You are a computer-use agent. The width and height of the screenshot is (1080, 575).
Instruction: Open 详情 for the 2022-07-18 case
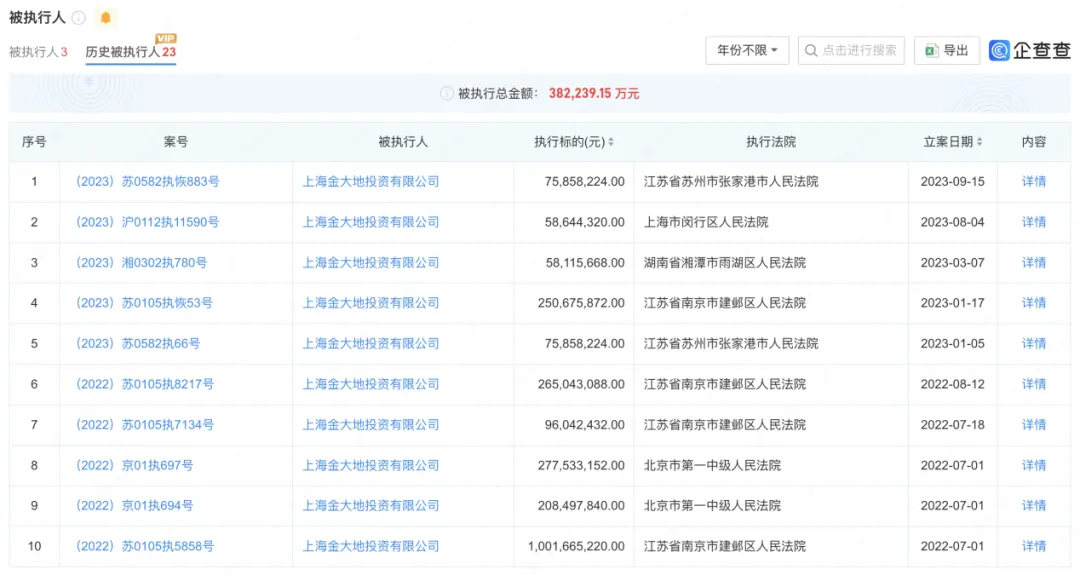[1034, 425]
